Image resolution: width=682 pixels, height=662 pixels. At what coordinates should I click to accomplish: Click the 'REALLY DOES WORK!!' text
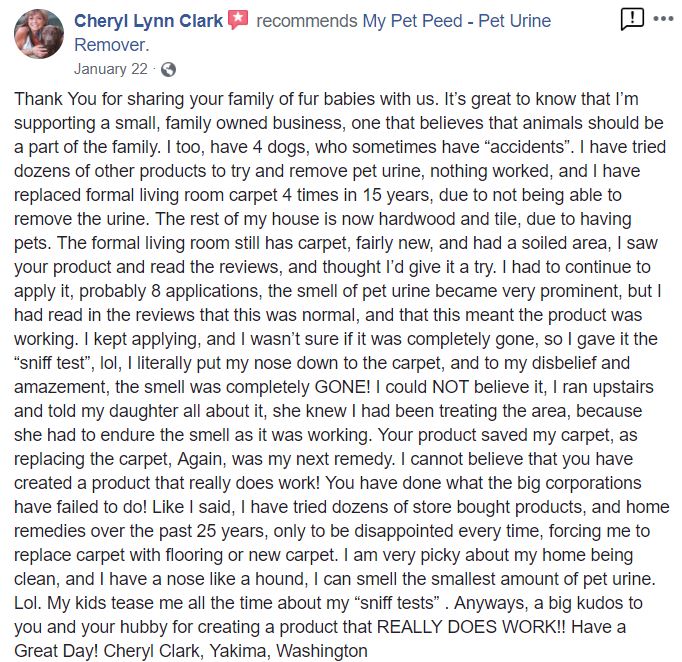coord(471,627)
